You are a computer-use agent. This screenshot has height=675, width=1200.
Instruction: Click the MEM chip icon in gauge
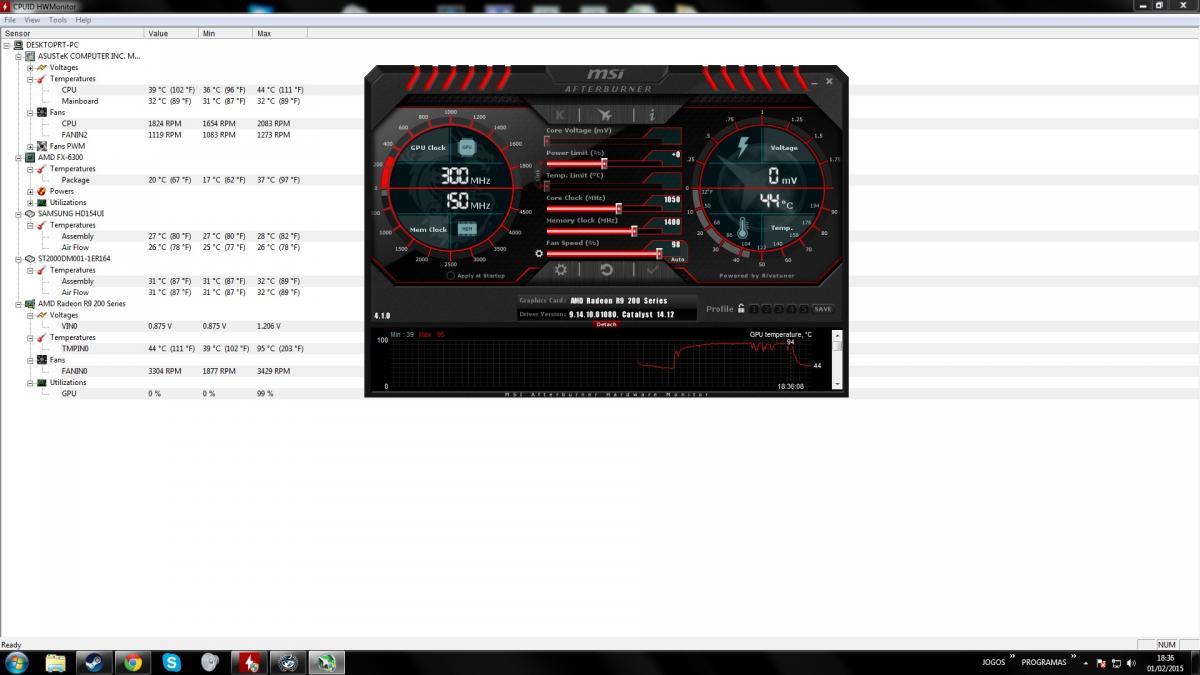click(x=466, y=228)
